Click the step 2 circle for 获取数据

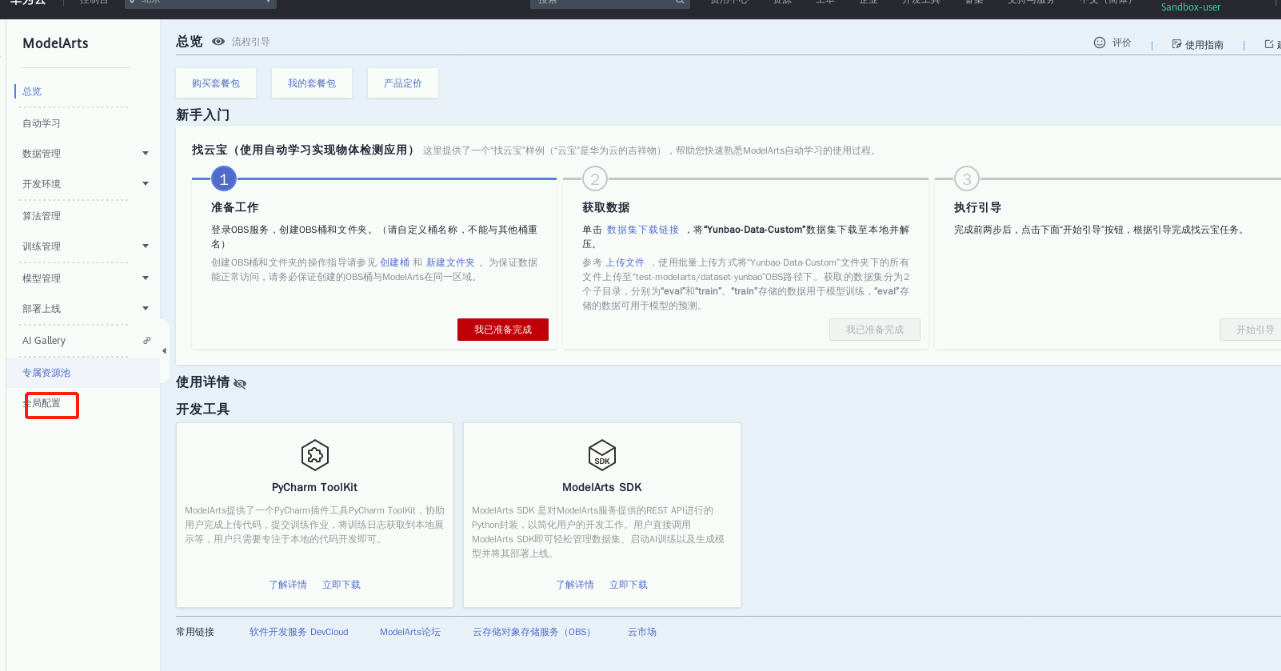coord(595,179)
